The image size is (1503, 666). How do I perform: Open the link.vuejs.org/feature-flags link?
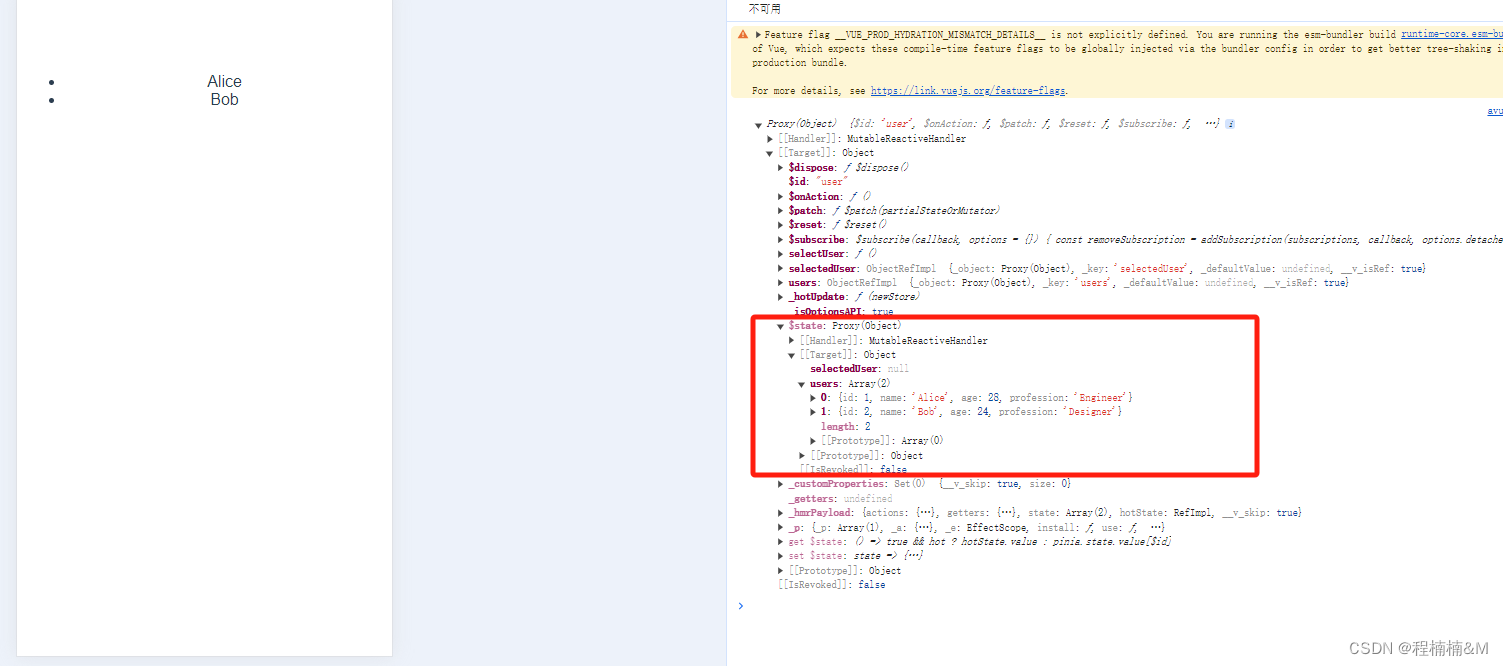(x=968, y=91)
